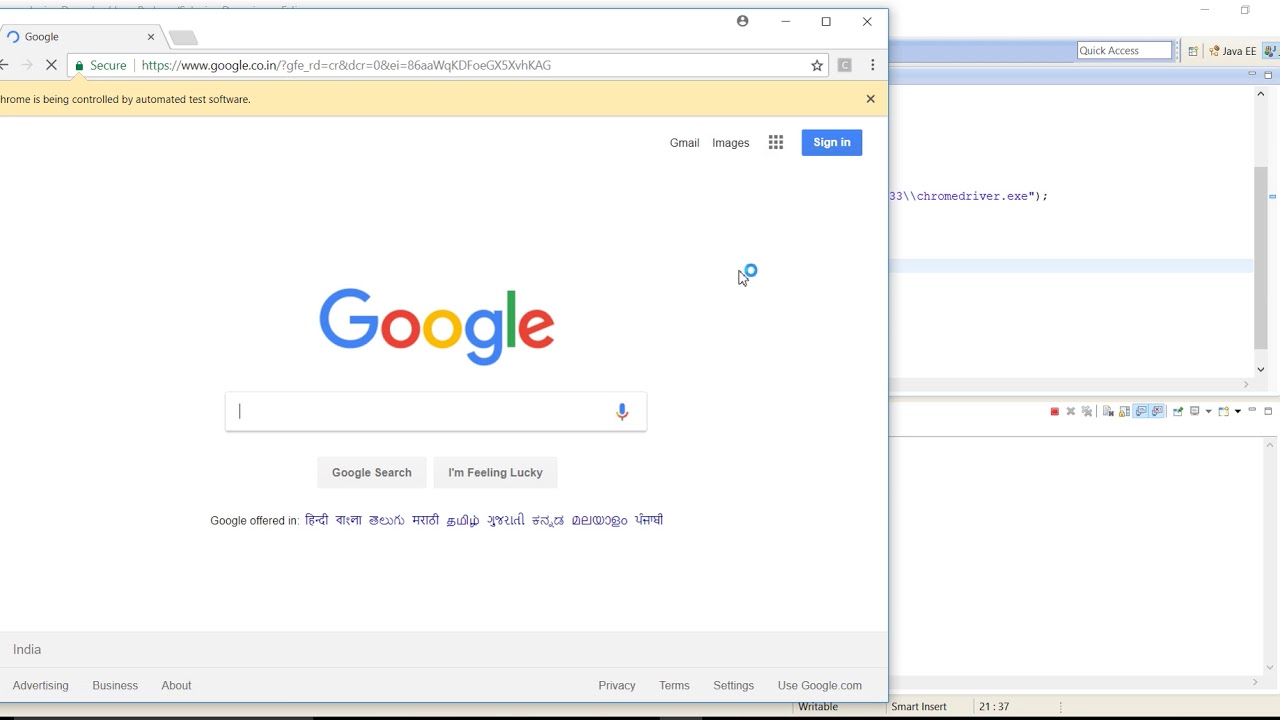Open a new Chrome tab
1280x720 pixels.
coord(183,37)
